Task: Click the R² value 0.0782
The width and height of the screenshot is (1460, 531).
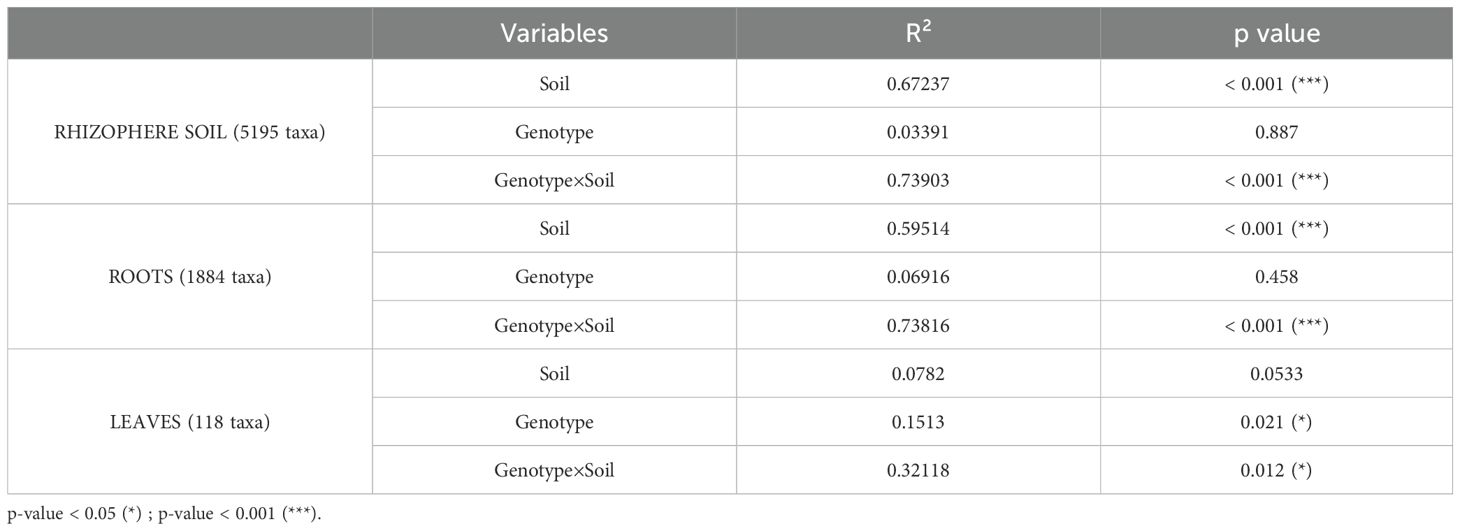Action: pyautogui.click(x=918, y=374)
